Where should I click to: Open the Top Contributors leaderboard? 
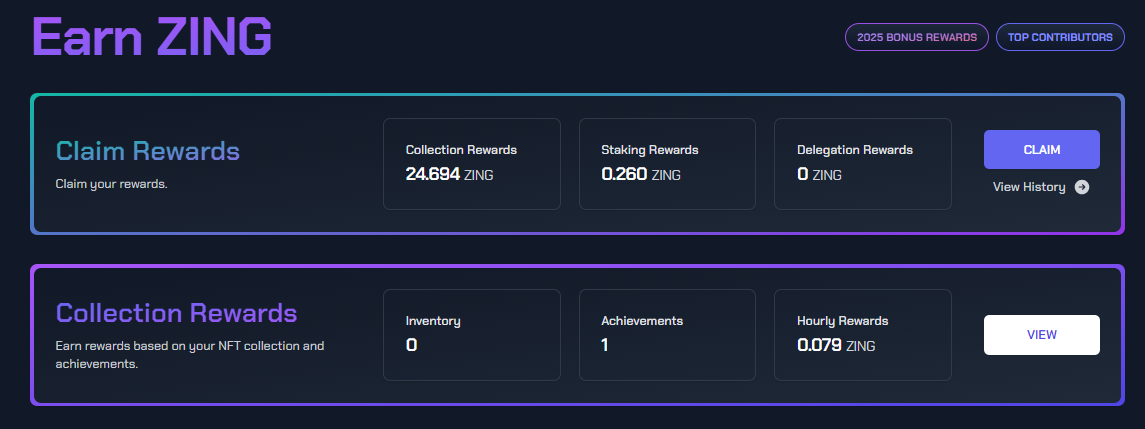1059,37
